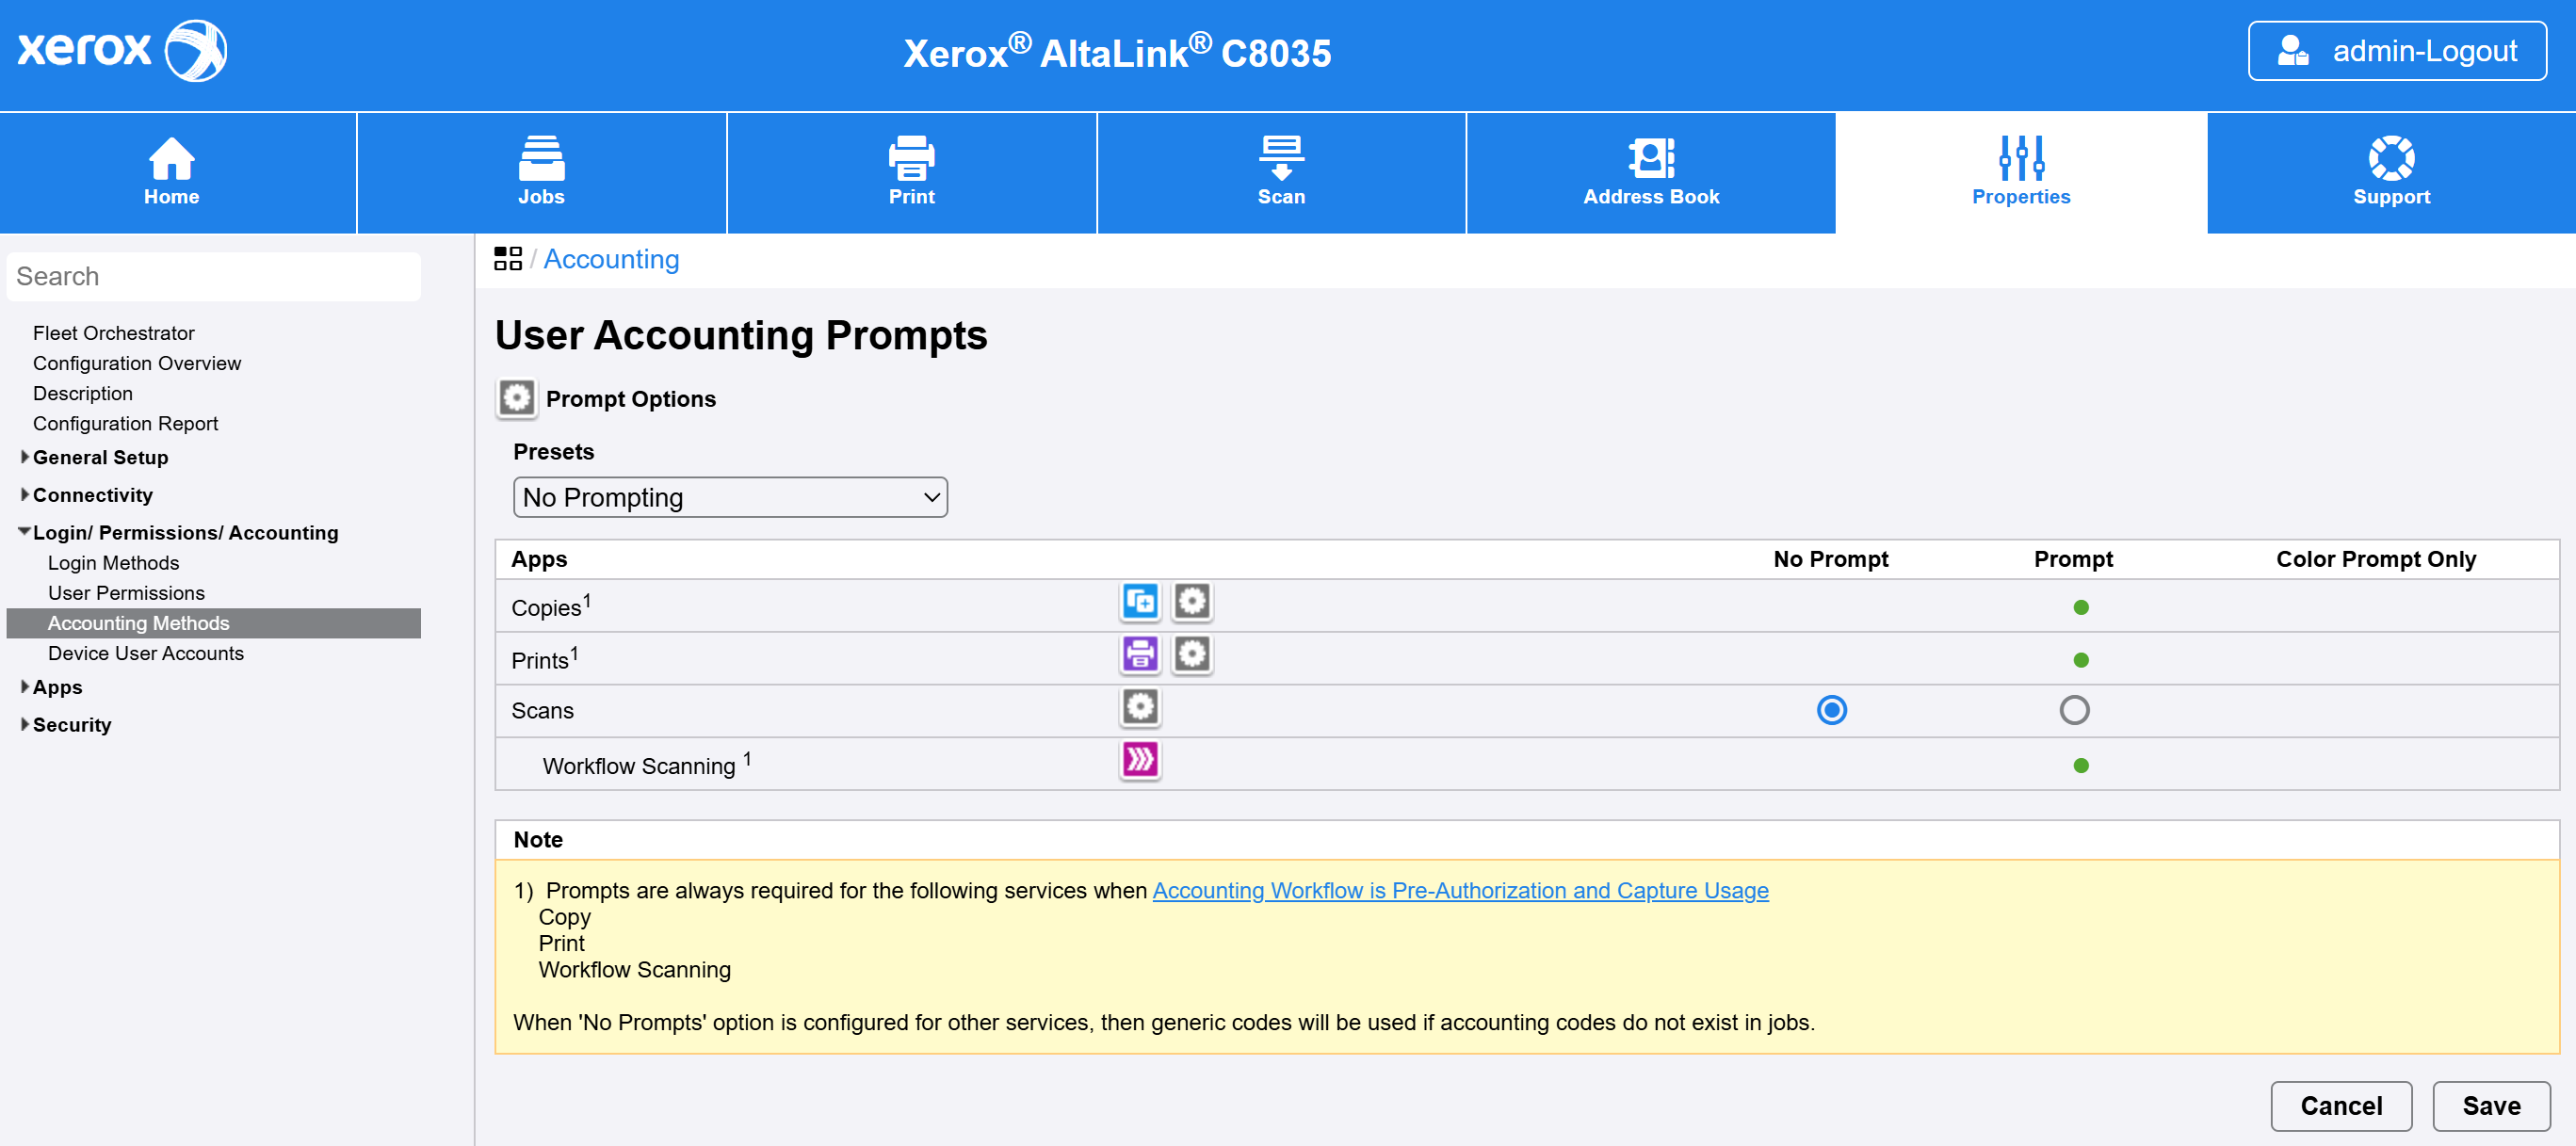
Task: Open the Support tab
Action: coord(2391,172)
